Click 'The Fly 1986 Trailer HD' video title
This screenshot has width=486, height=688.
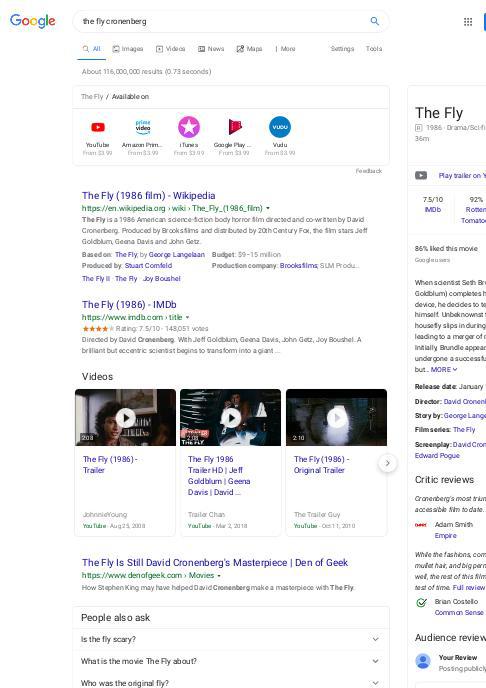point(219,476)
